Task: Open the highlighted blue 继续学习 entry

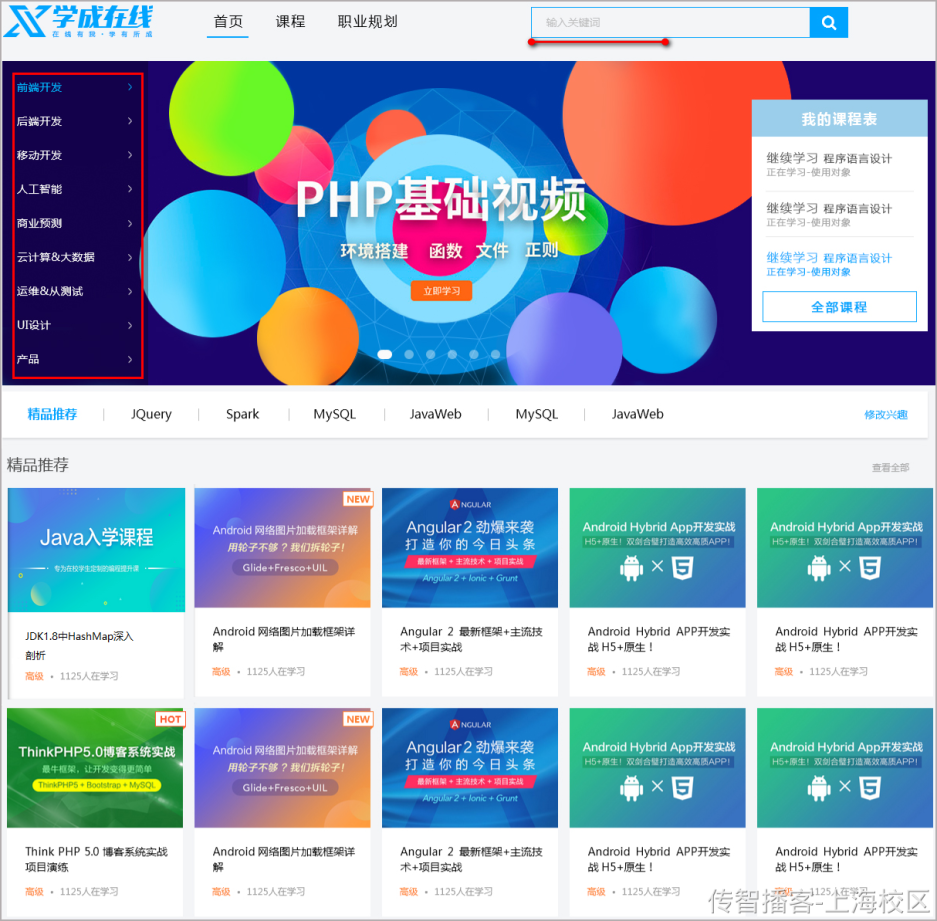Action: (829, 264)
